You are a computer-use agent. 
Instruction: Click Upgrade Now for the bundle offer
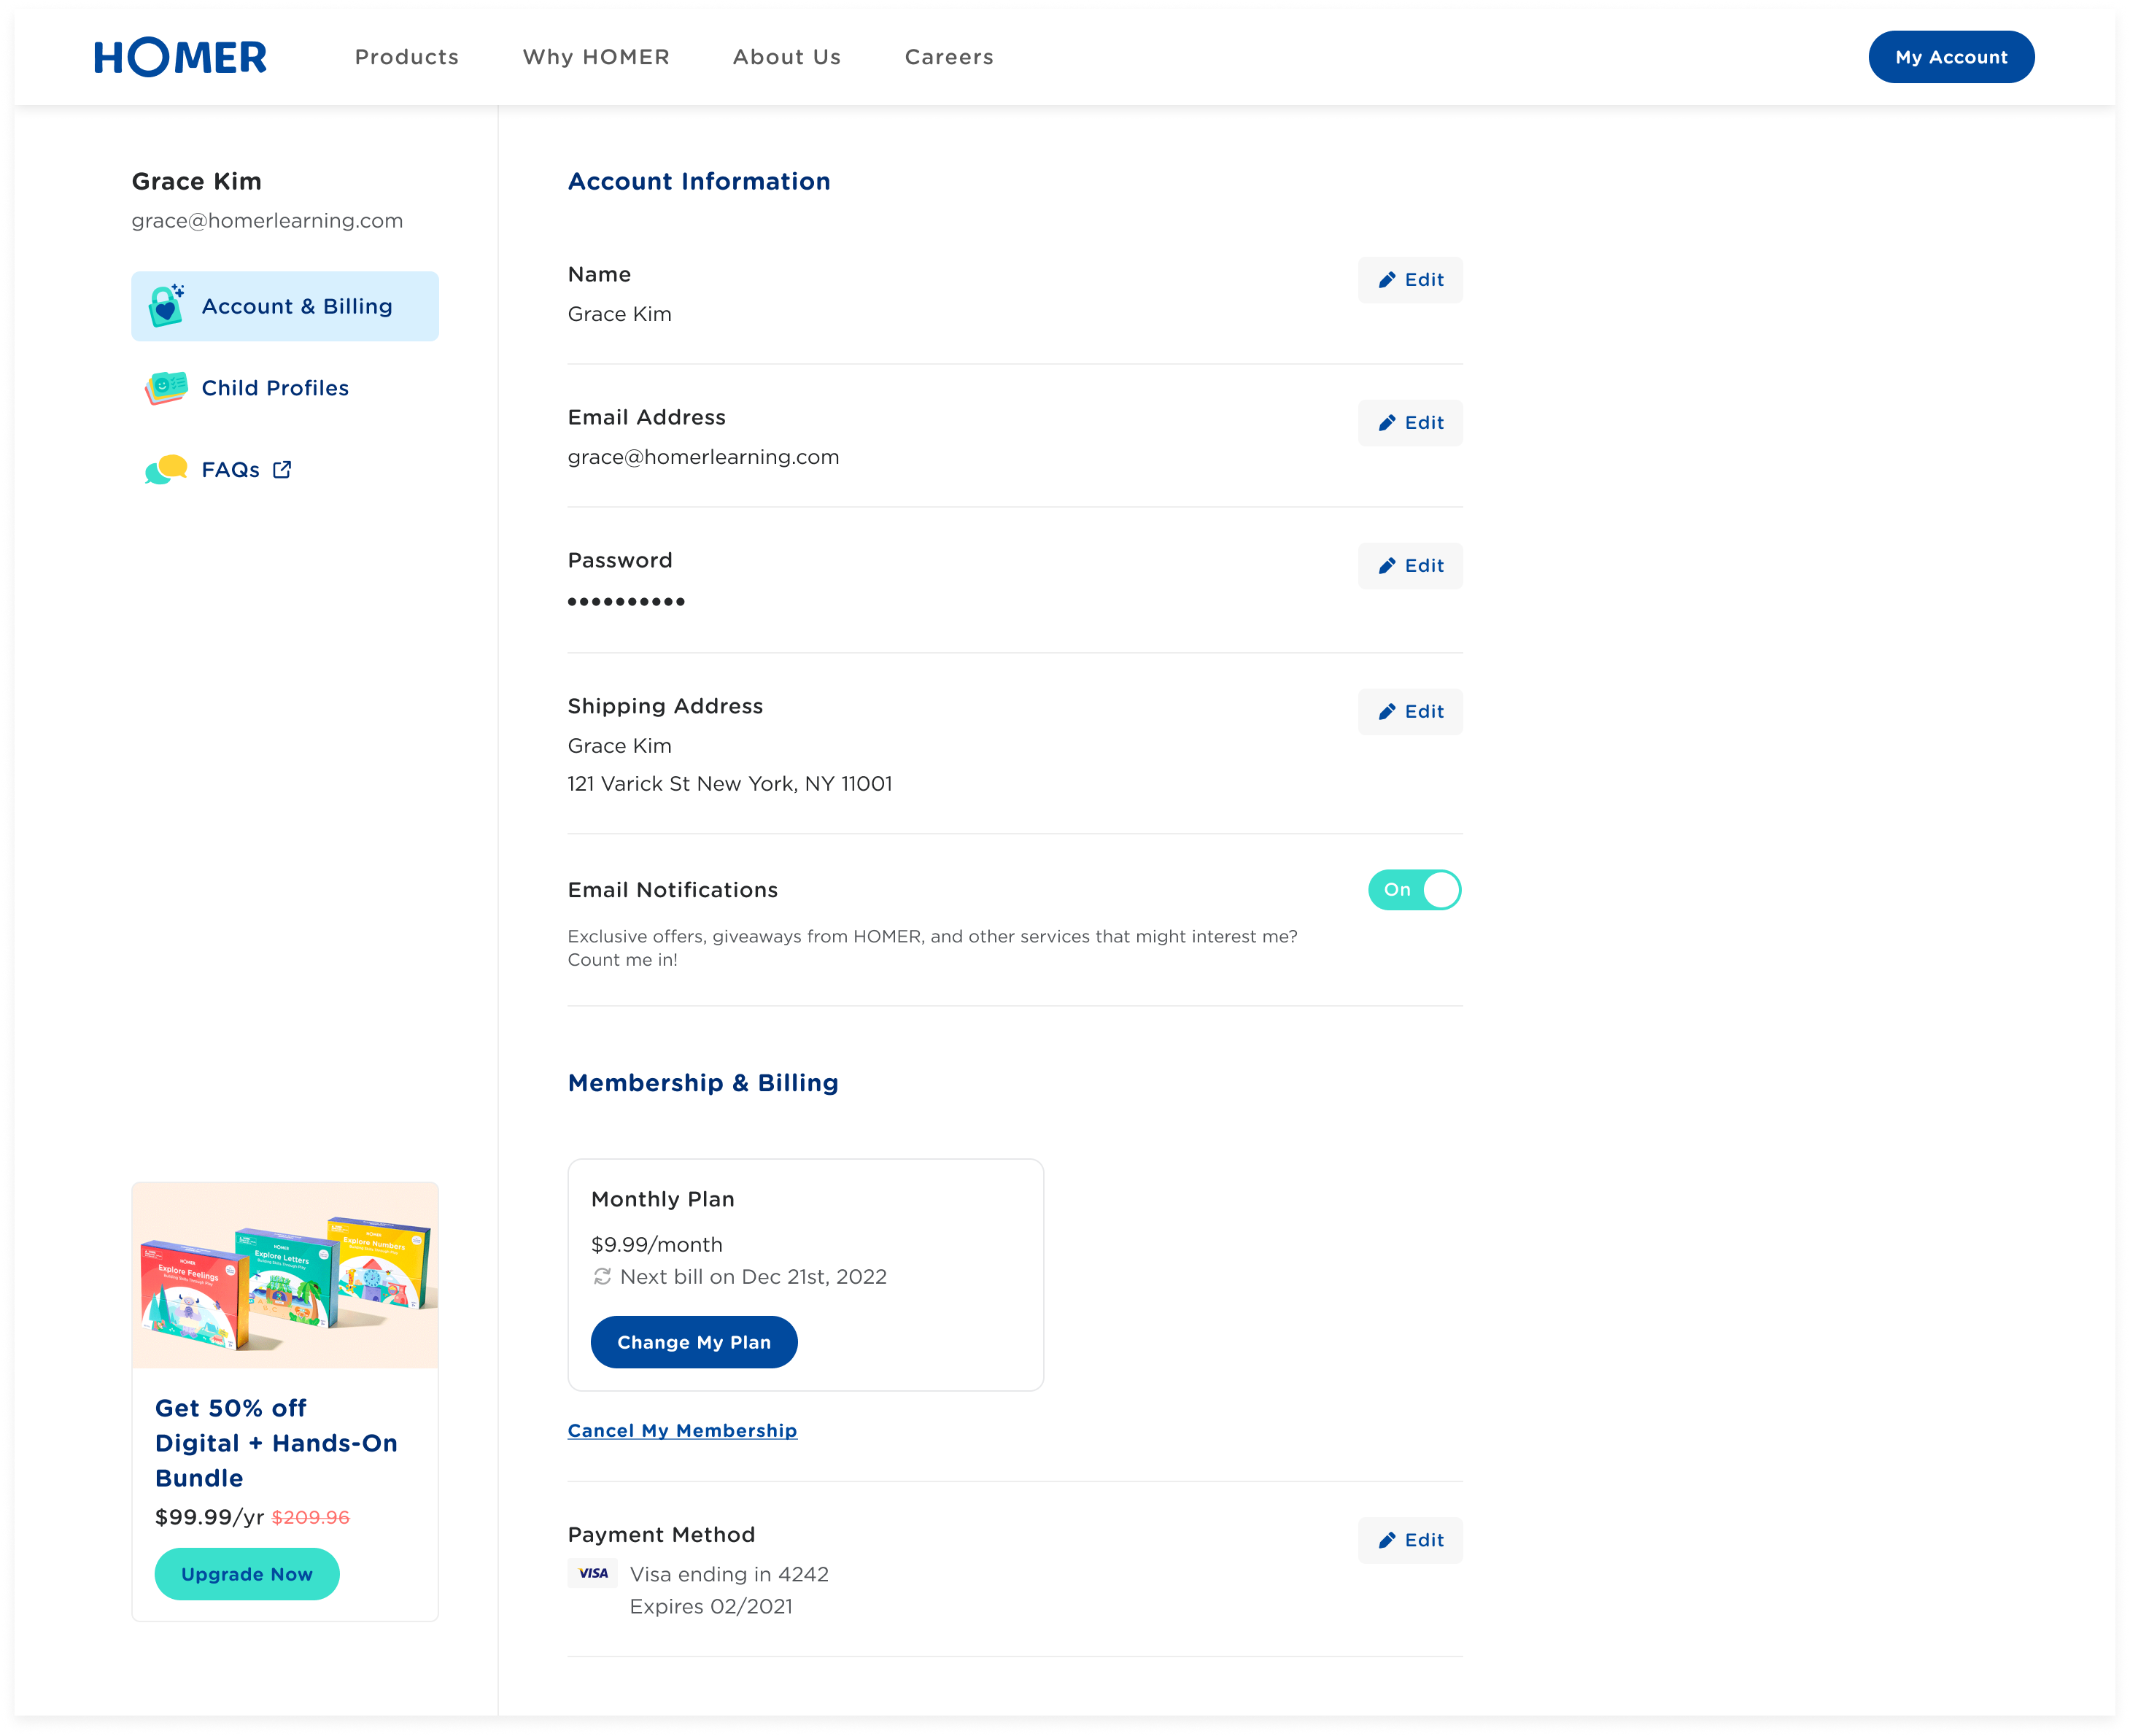[246, 1574]
